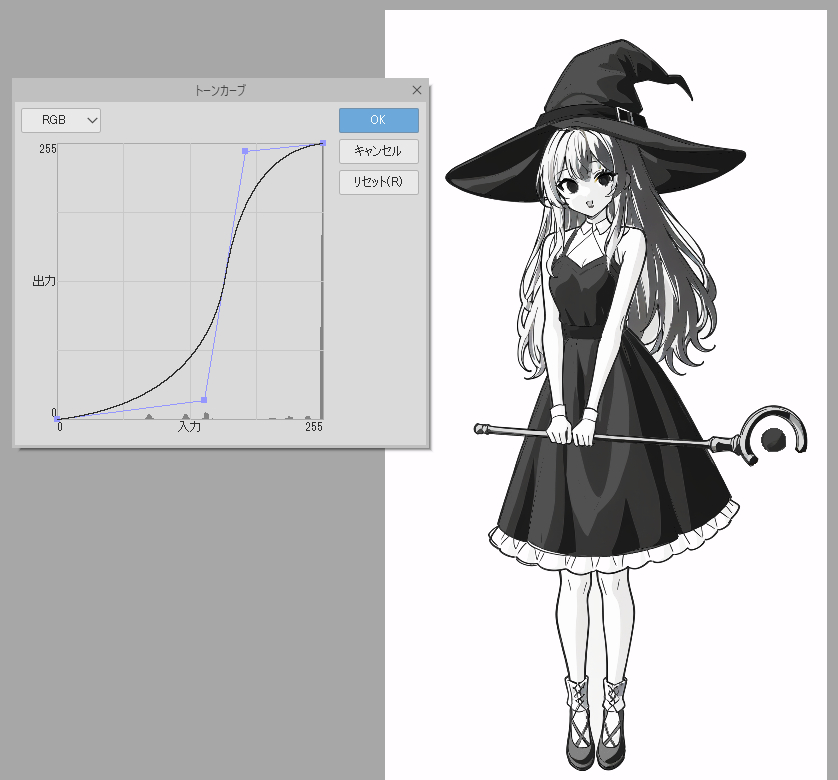Close the トーンカーブ dialog

click(417, 90)
